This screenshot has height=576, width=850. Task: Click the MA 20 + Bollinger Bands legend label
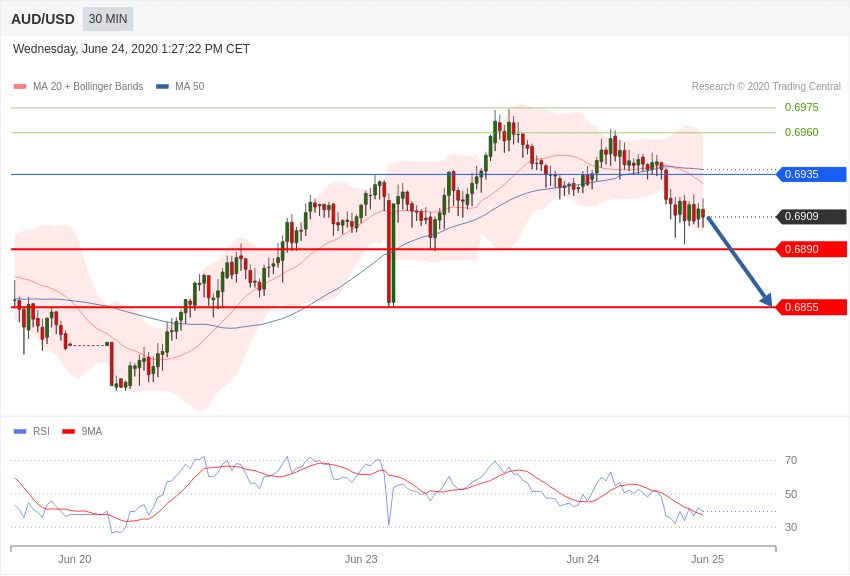[x=88, y=86]
